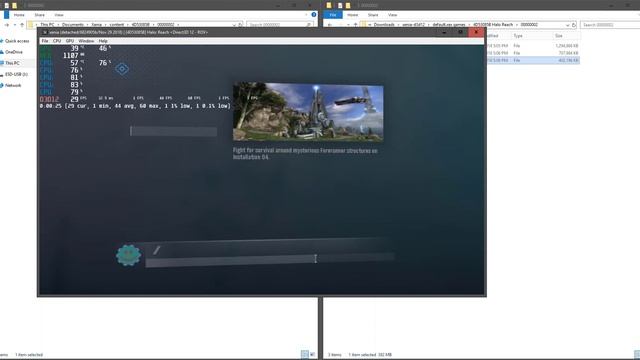Click the teal player emblem in the game
Screen dimensions: 640x360
point(128,255)
